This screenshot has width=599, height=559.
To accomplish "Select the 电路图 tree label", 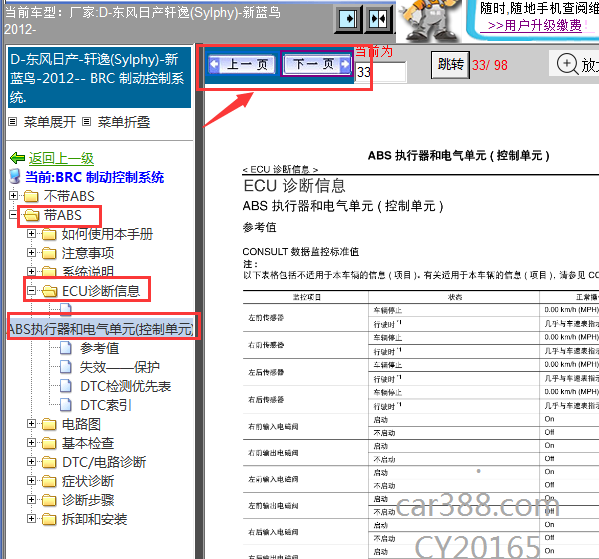I will (81, 424).
